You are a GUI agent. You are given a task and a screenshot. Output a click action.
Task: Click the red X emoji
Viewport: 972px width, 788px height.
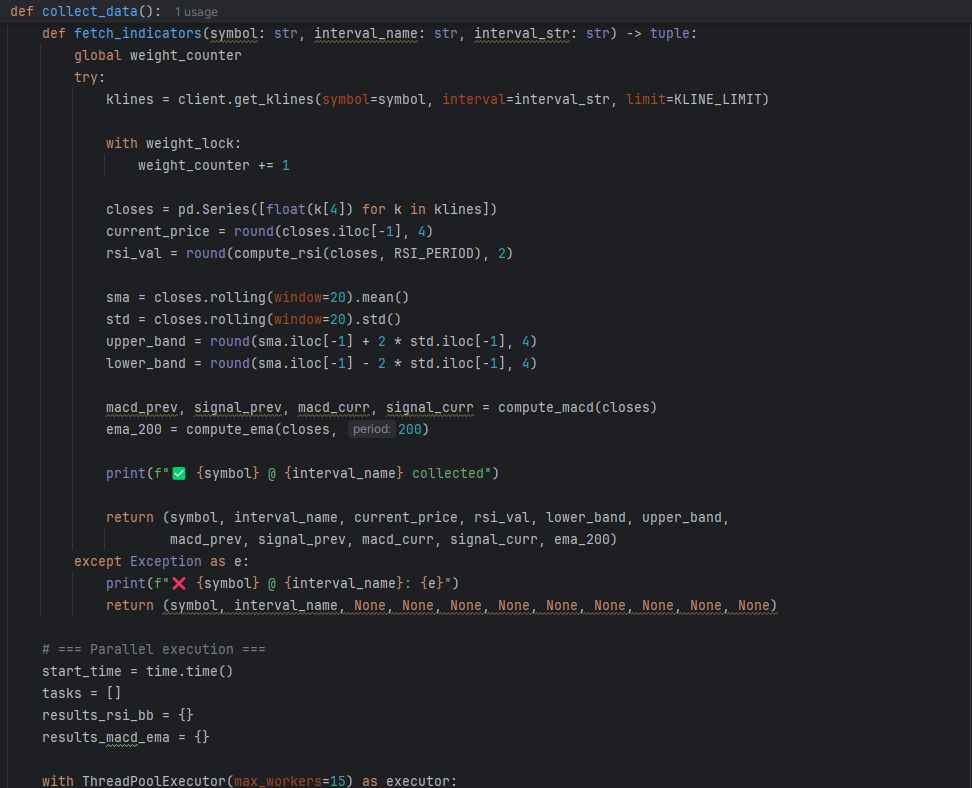(x=180, y=583)
